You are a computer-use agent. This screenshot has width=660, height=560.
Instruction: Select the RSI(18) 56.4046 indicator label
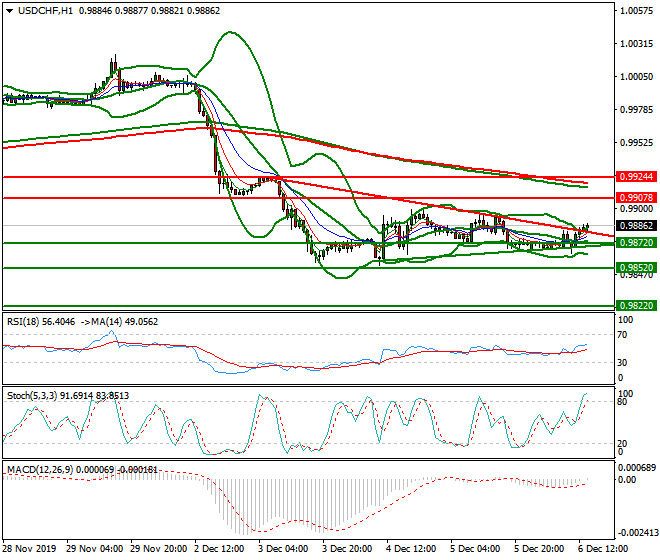point(41,322)
